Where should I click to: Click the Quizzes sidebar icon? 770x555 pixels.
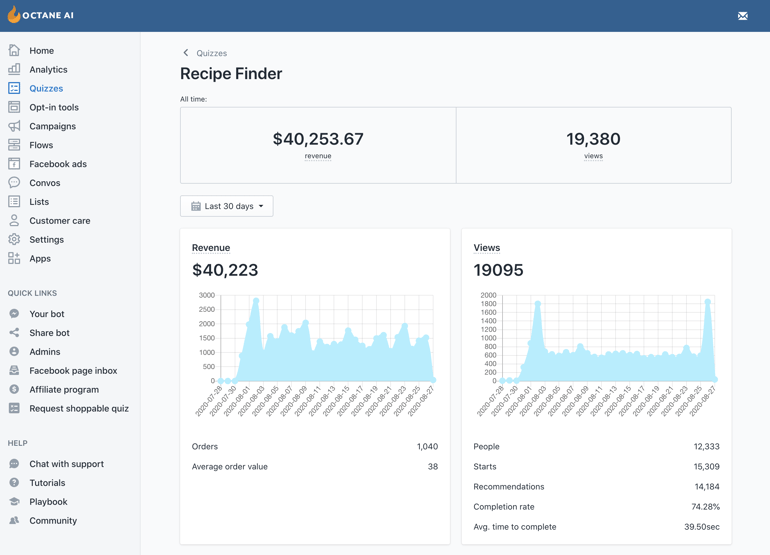[x=14, y=88]
